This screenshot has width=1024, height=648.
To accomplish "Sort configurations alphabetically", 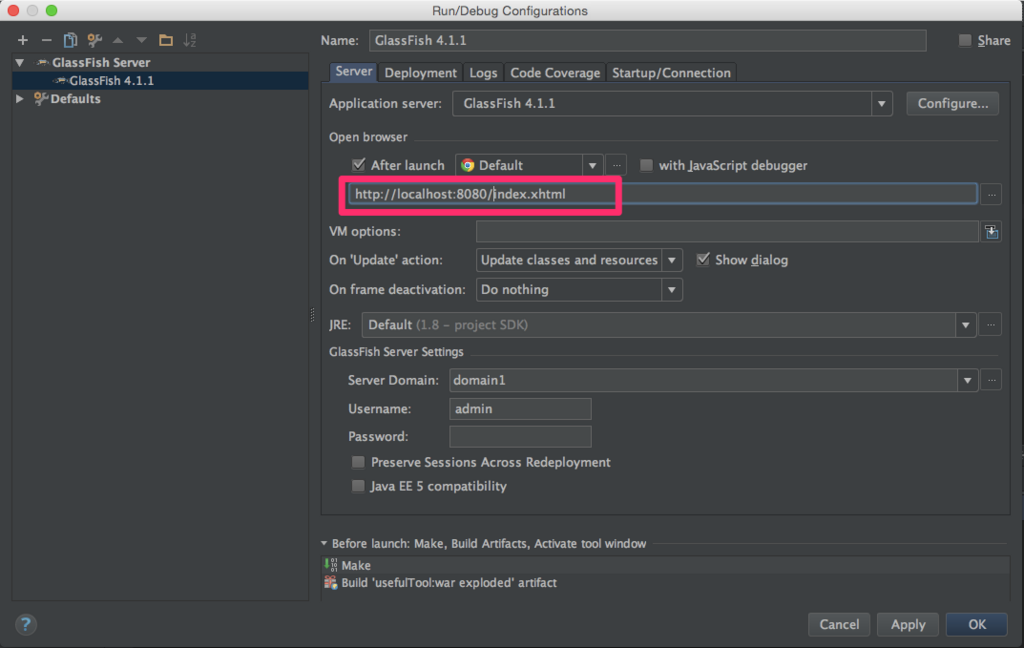I will click(x=189, y=40).
